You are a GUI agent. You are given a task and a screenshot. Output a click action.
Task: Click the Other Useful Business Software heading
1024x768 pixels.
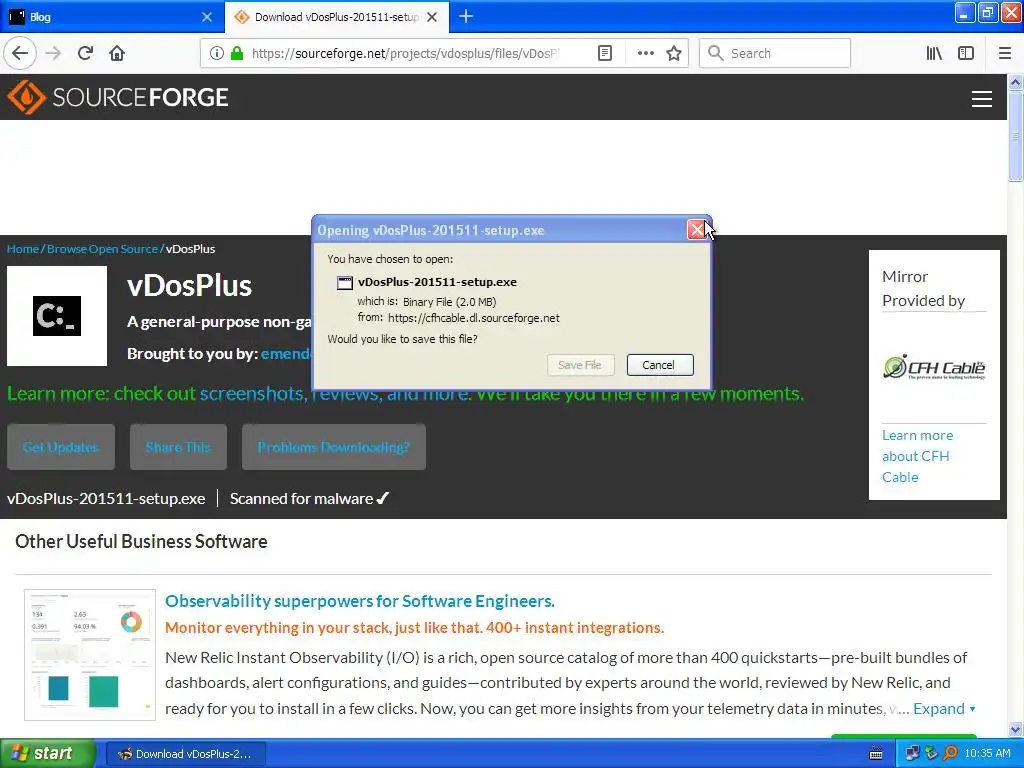coord(141,541)
